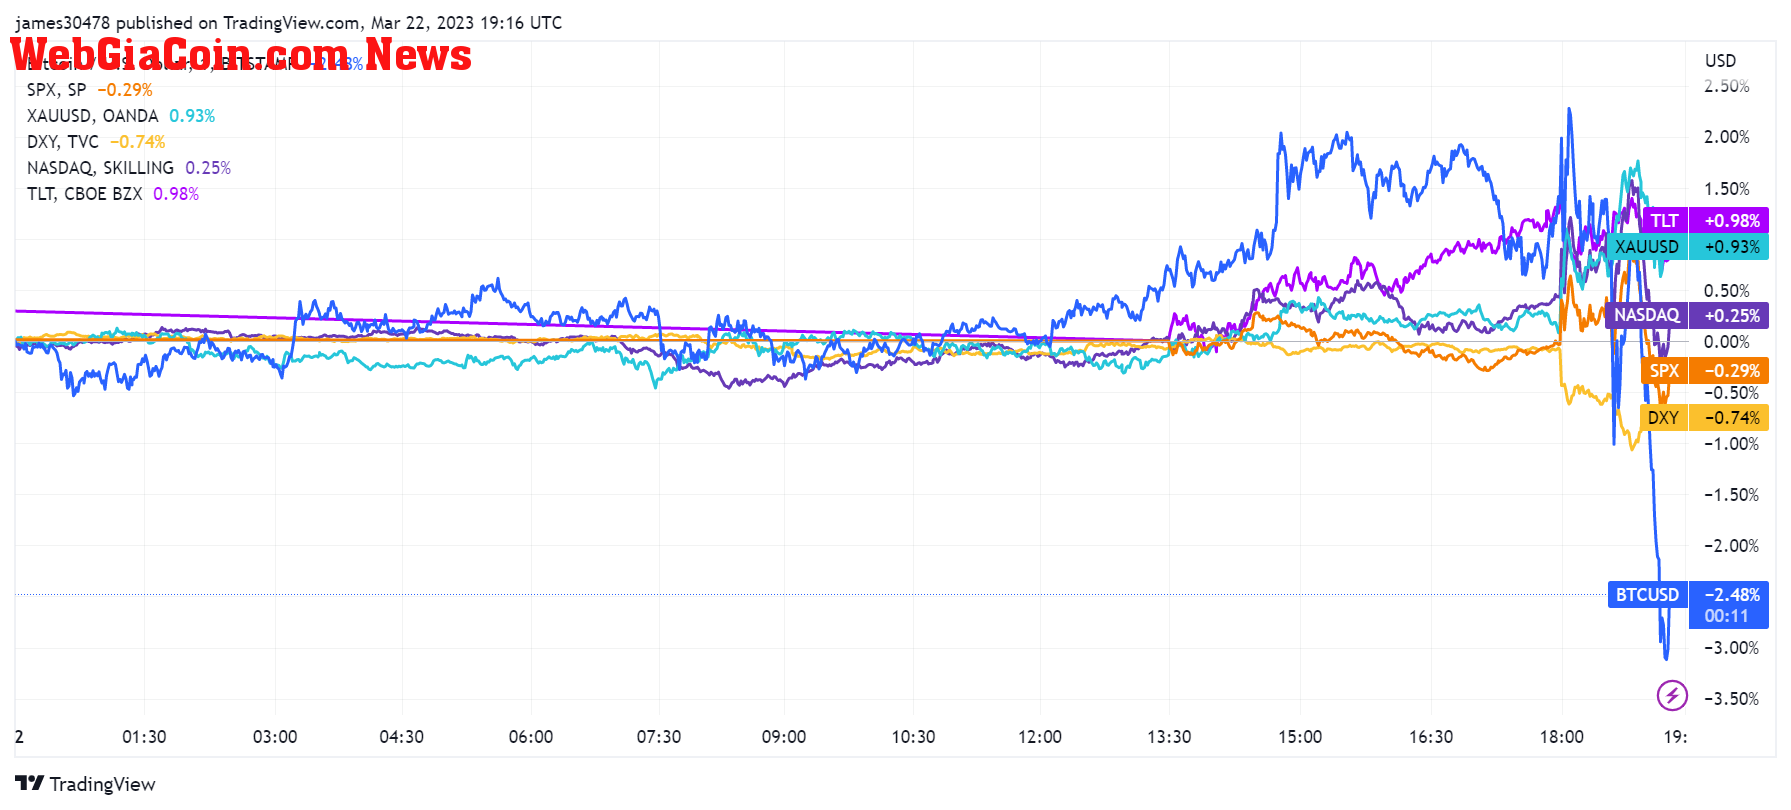This screenshot has width=1791, height=810.
Task: Select the XAUUSD price label tag
Action: pos(1647,247)
